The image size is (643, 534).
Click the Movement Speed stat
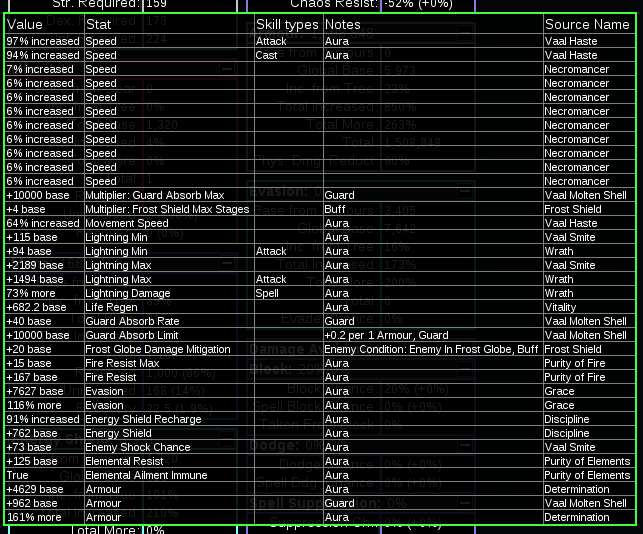(127, 223)
